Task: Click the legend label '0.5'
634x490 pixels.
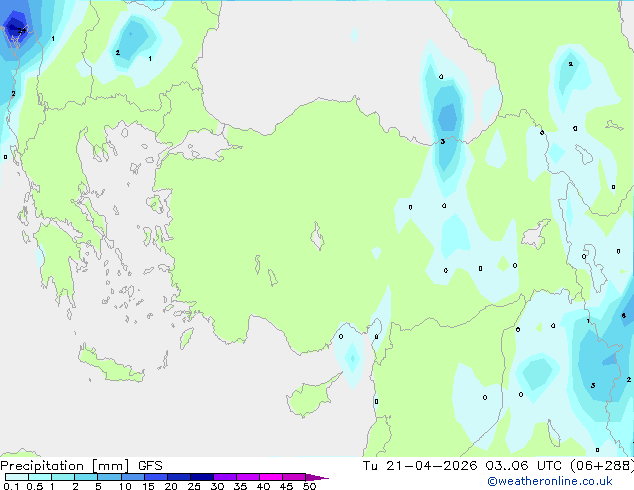Action: (x=34, y=486)
